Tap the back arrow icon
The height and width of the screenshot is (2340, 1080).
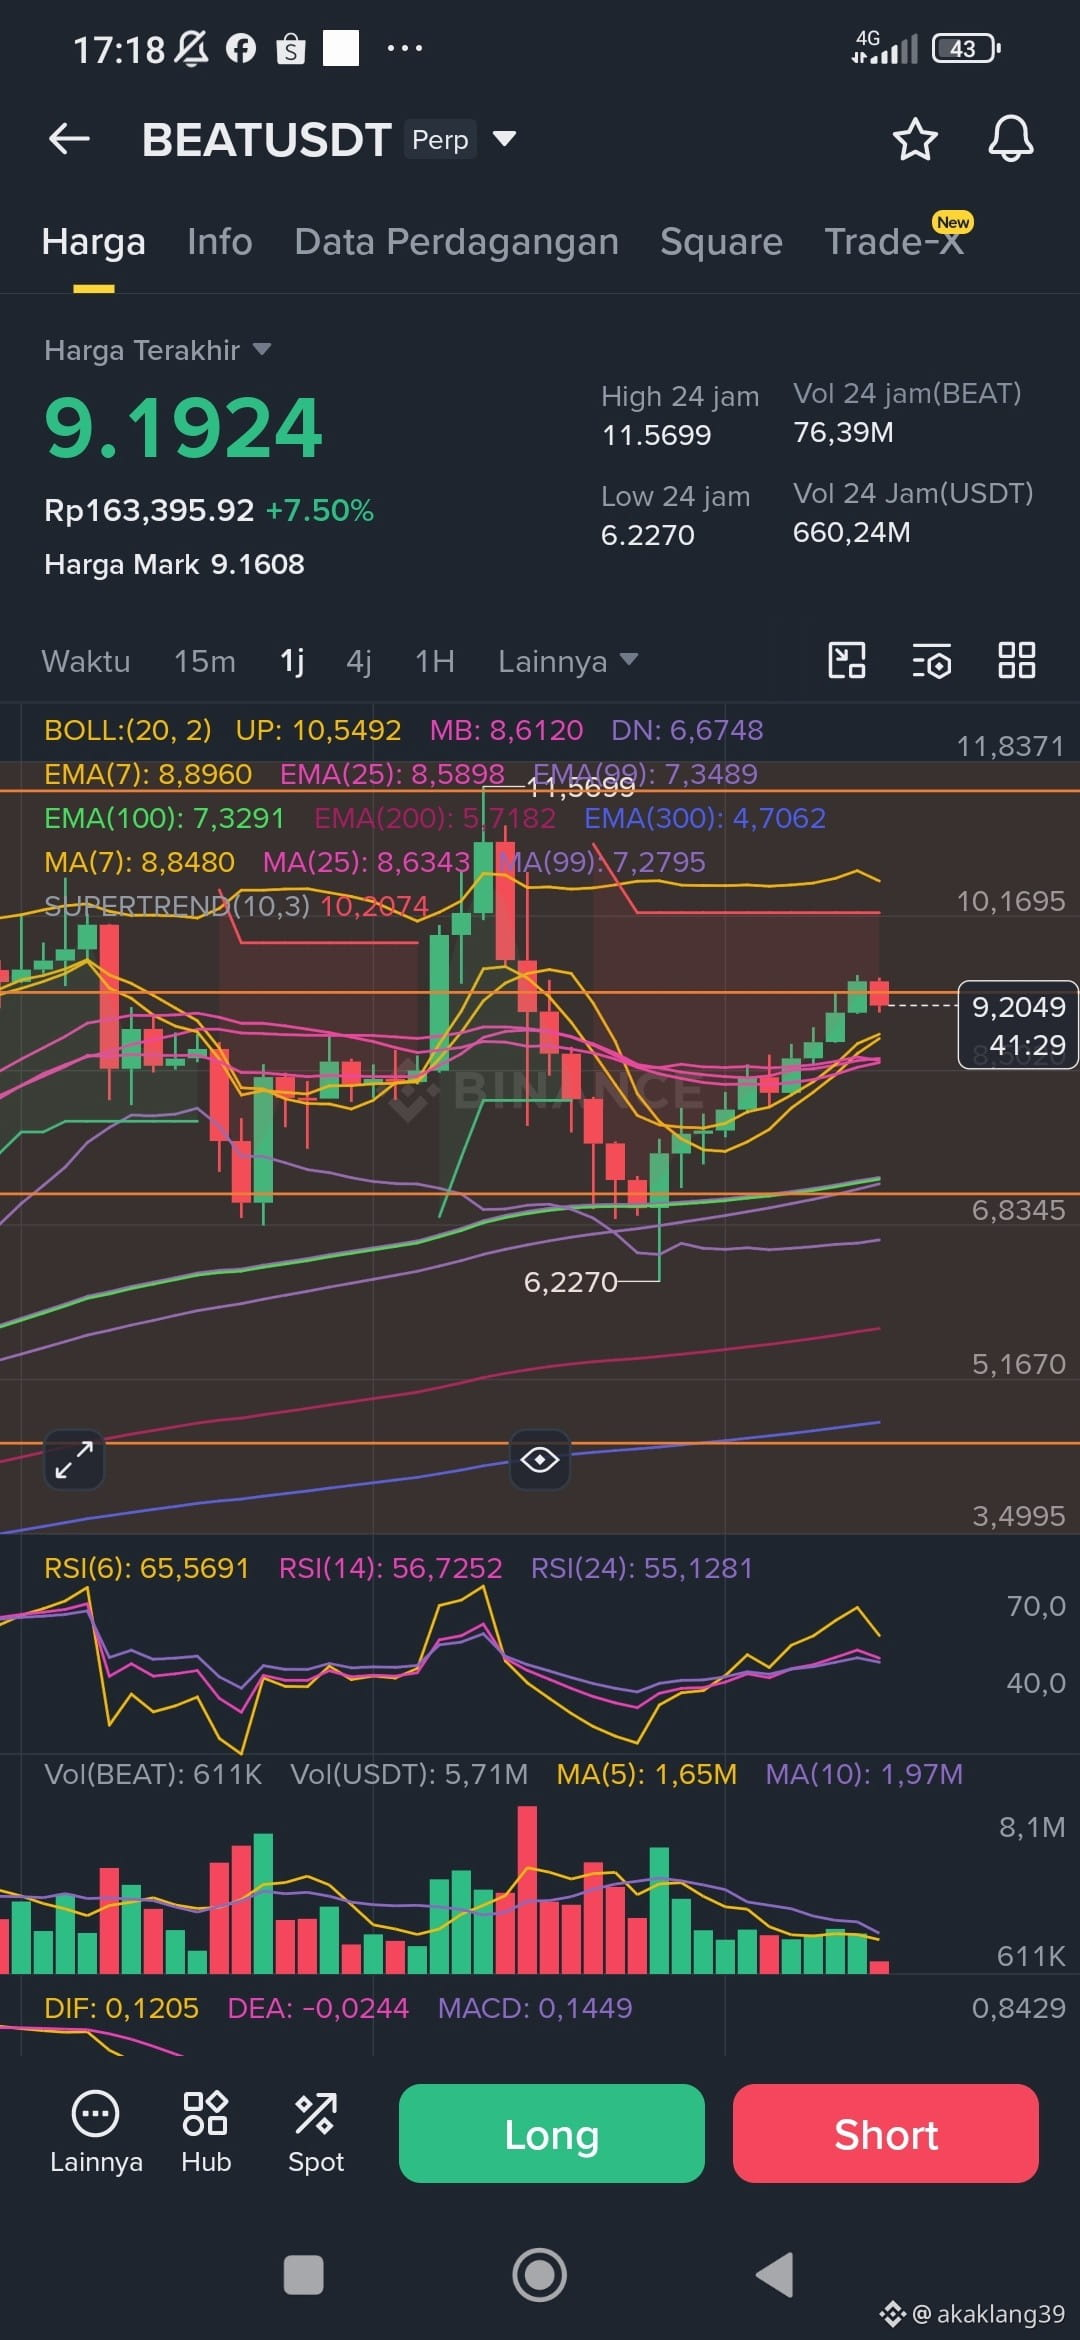pyautogui.click(x=69, y=139)
